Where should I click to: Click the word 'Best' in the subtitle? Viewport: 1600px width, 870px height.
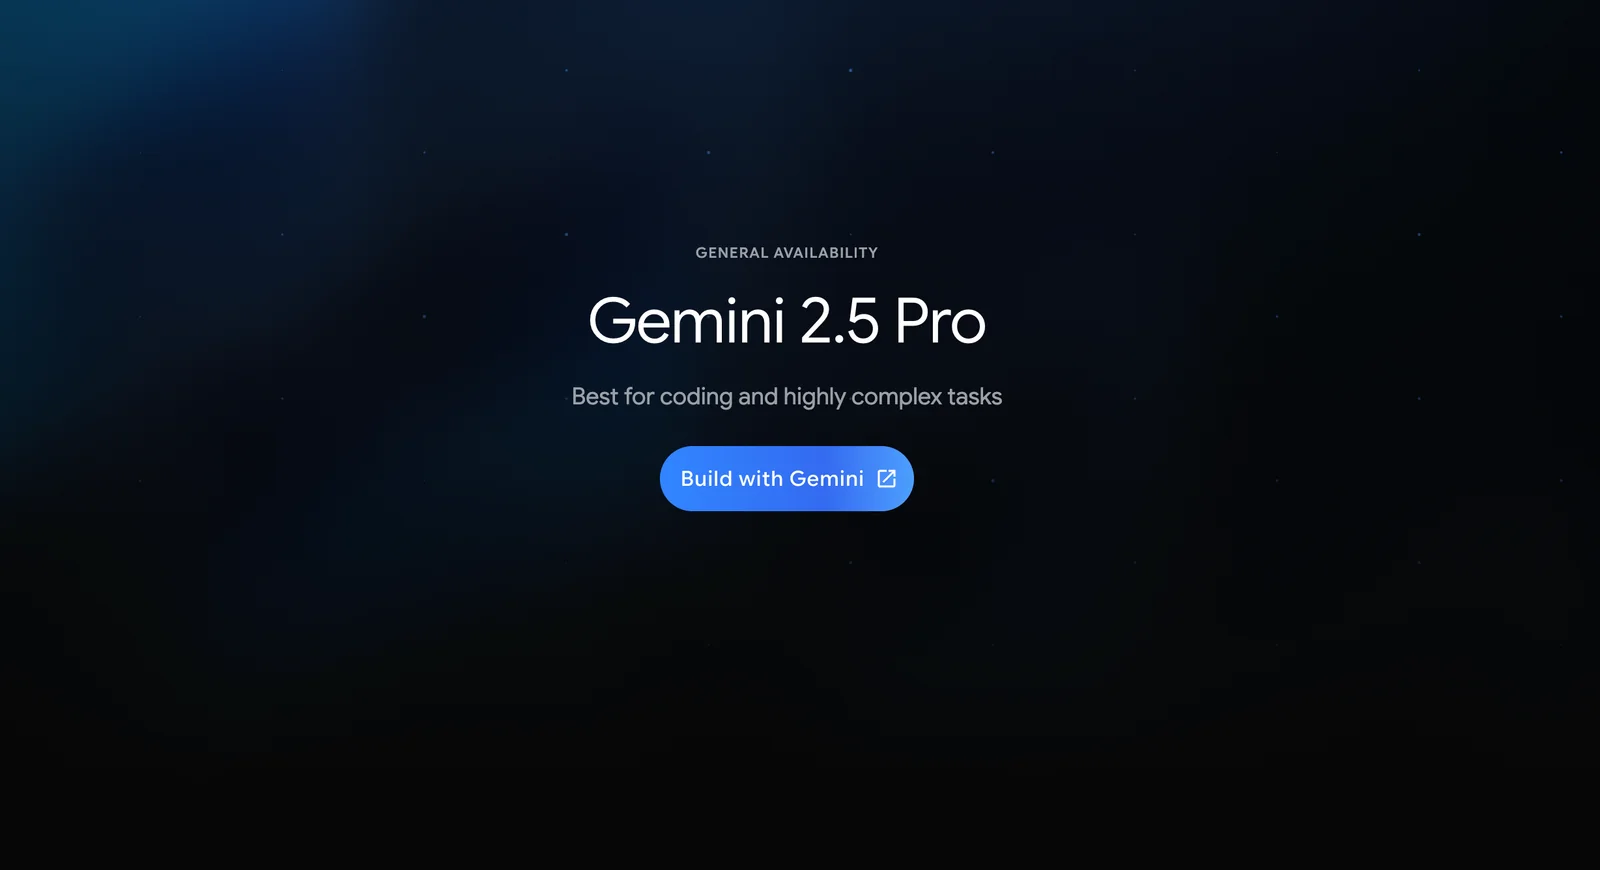(x=595, y=397)
